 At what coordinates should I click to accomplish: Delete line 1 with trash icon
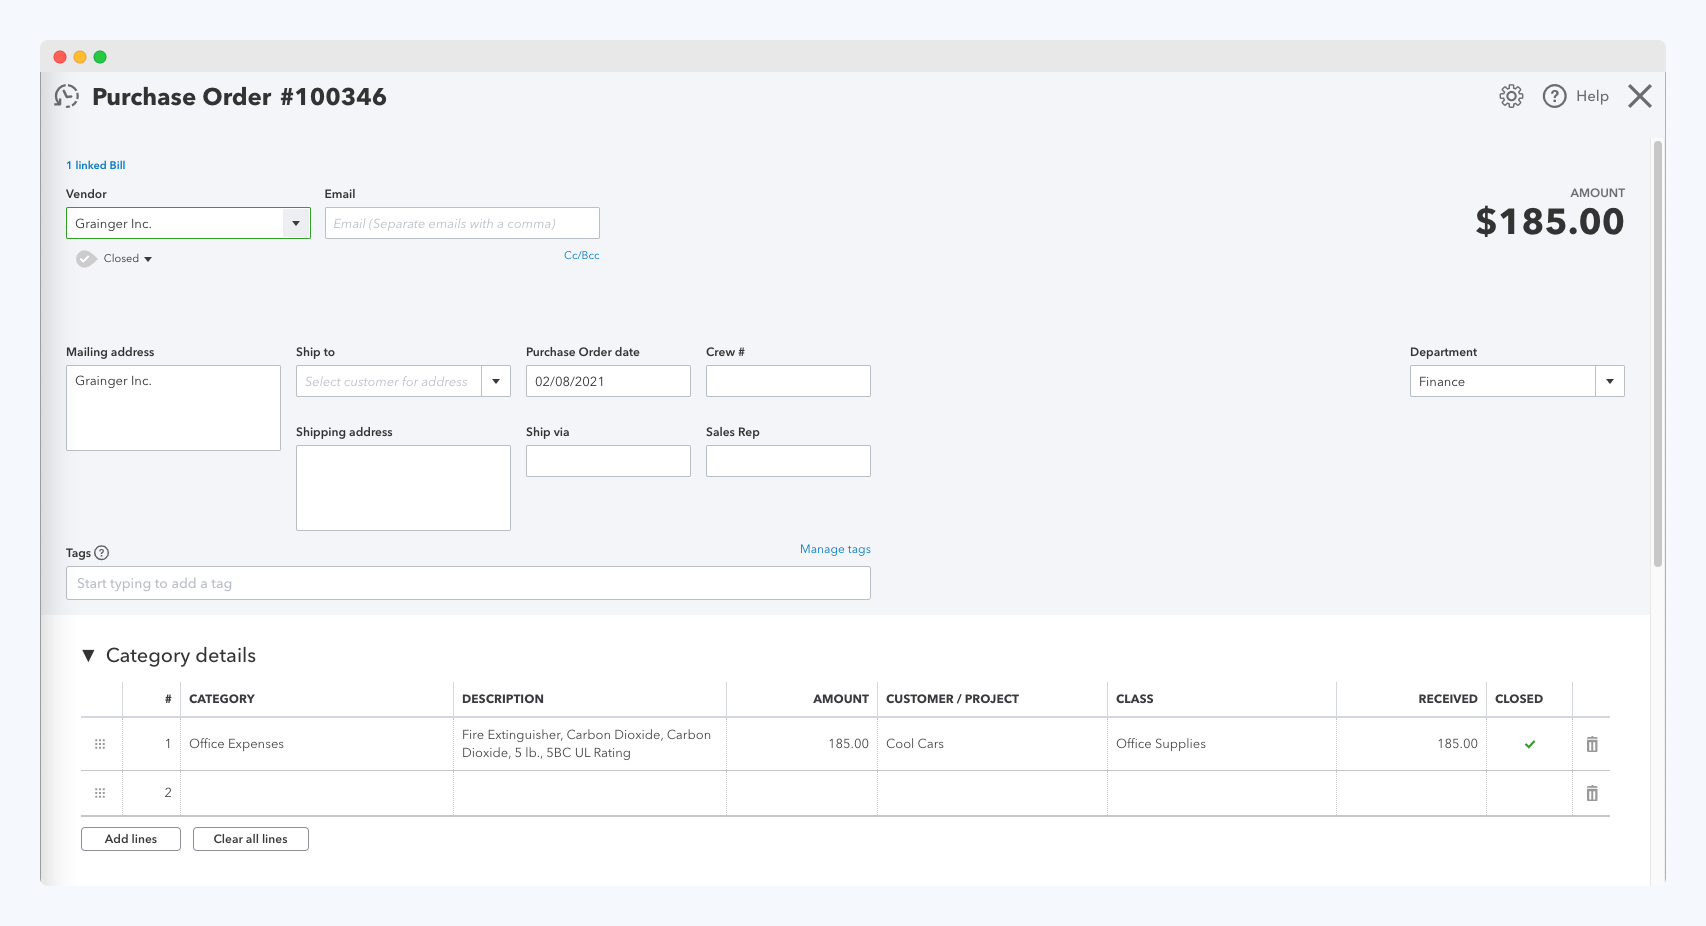coord(1592,744)
